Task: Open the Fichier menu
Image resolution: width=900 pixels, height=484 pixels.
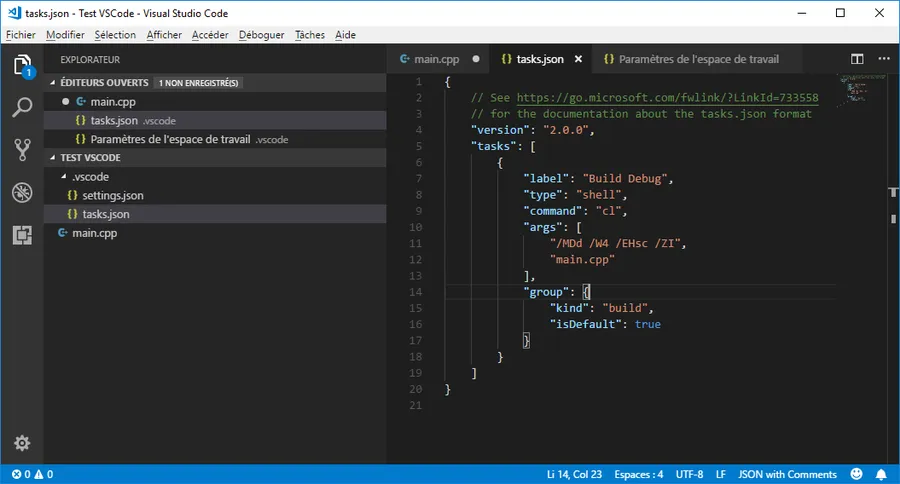Action: click(21, 35)
